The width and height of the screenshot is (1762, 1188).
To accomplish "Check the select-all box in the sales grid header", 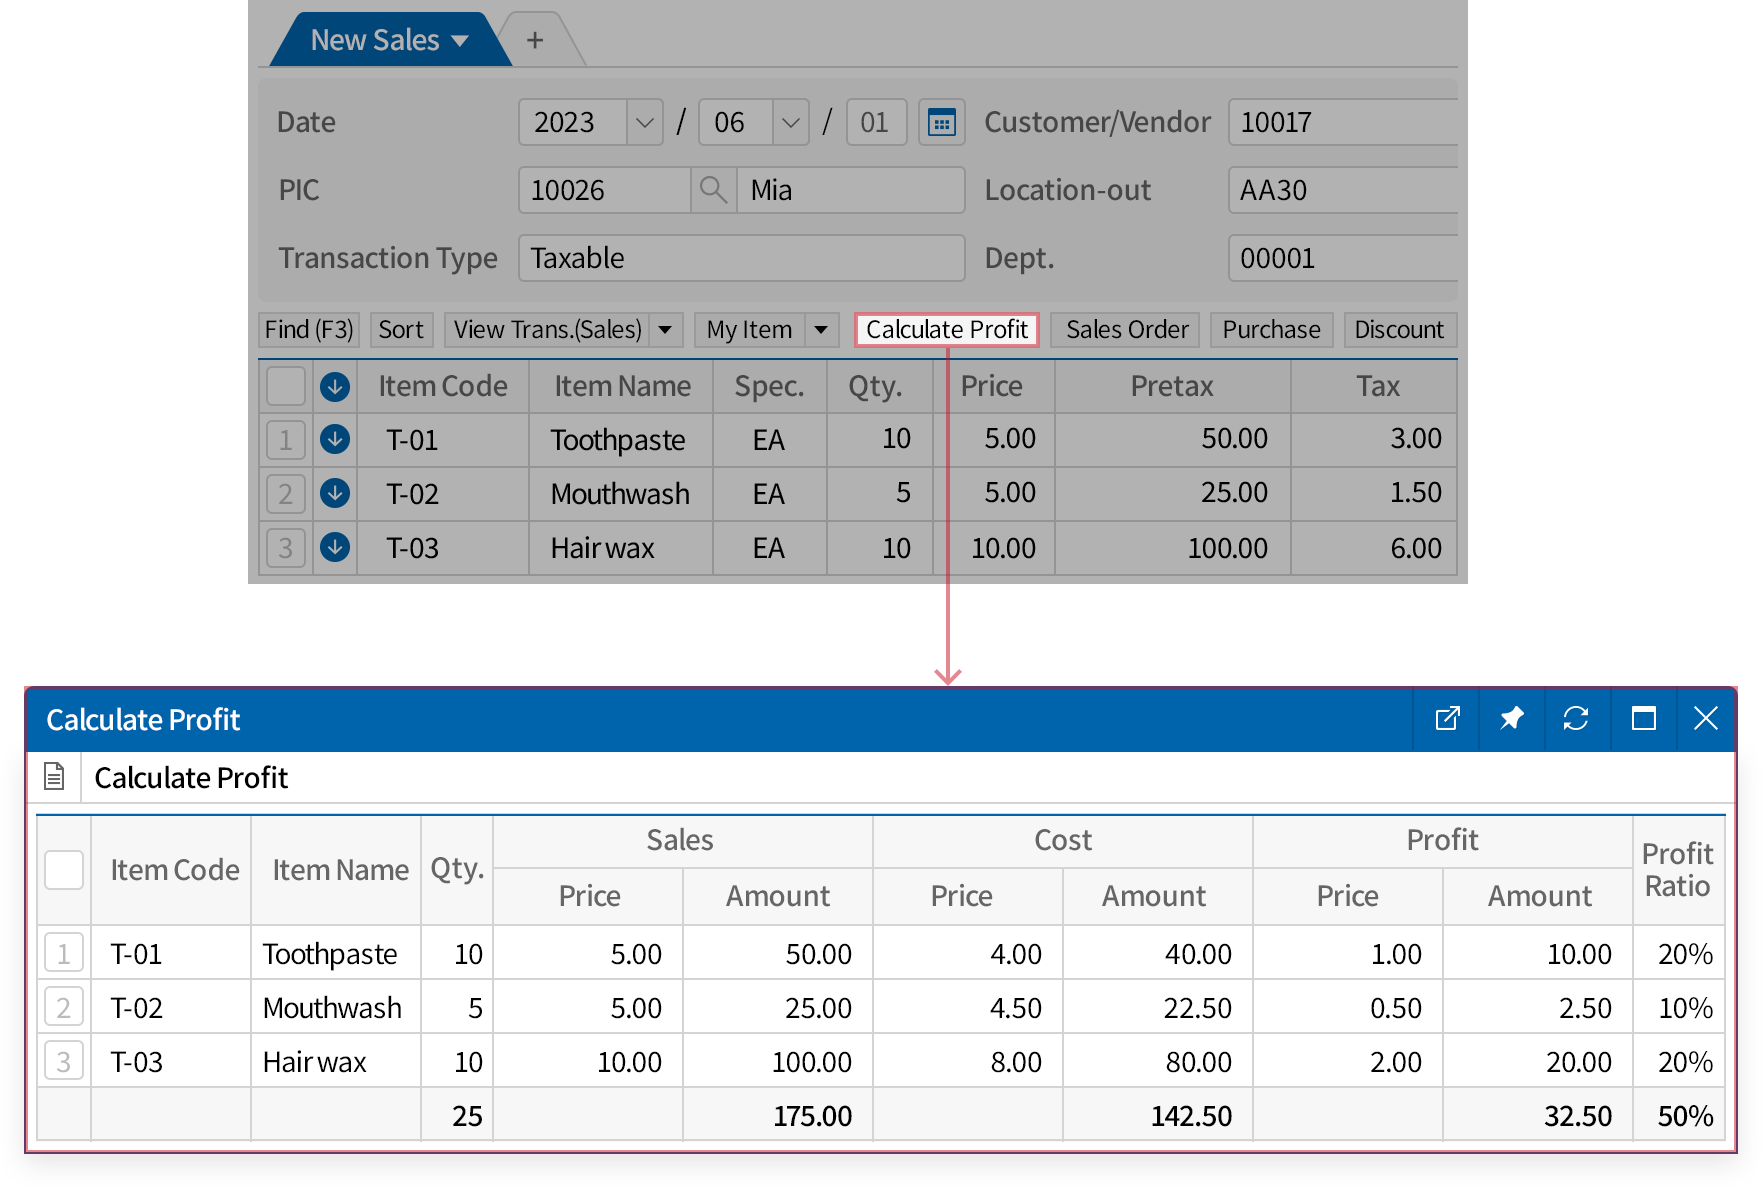I will point(285,385).
